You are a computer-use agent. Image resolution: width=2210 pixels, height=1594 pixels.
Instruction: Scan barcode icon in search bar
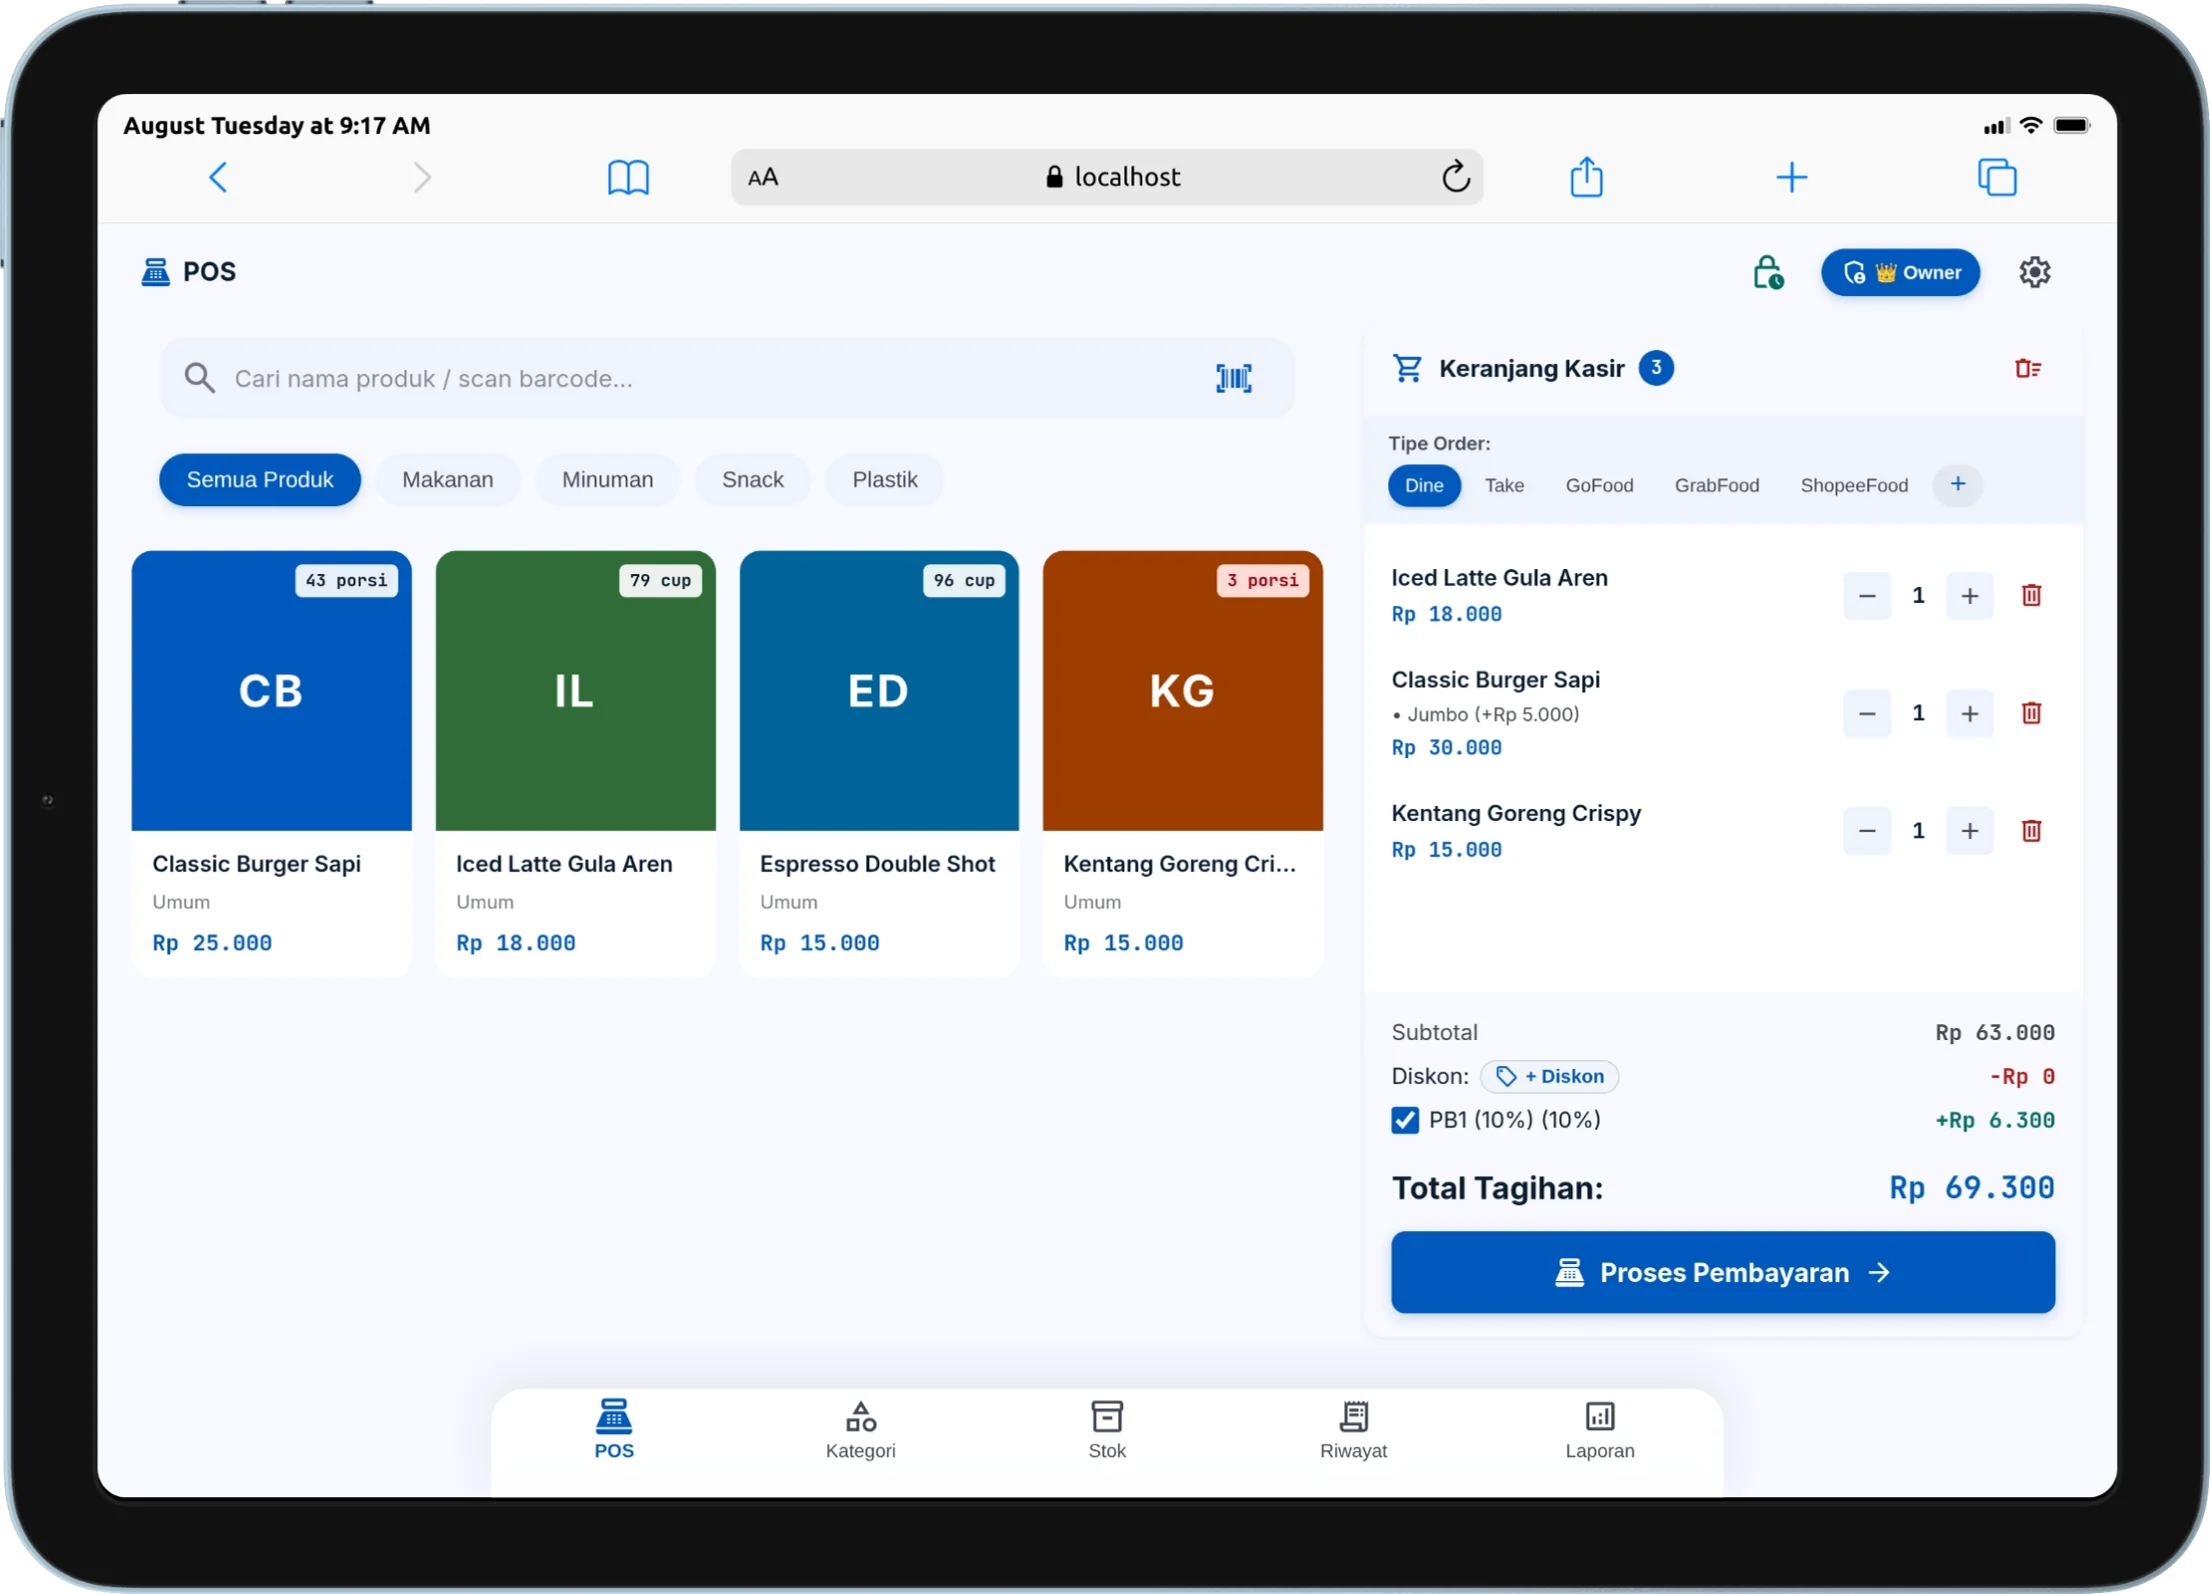pyautogui.click(x=1233, y=378)
